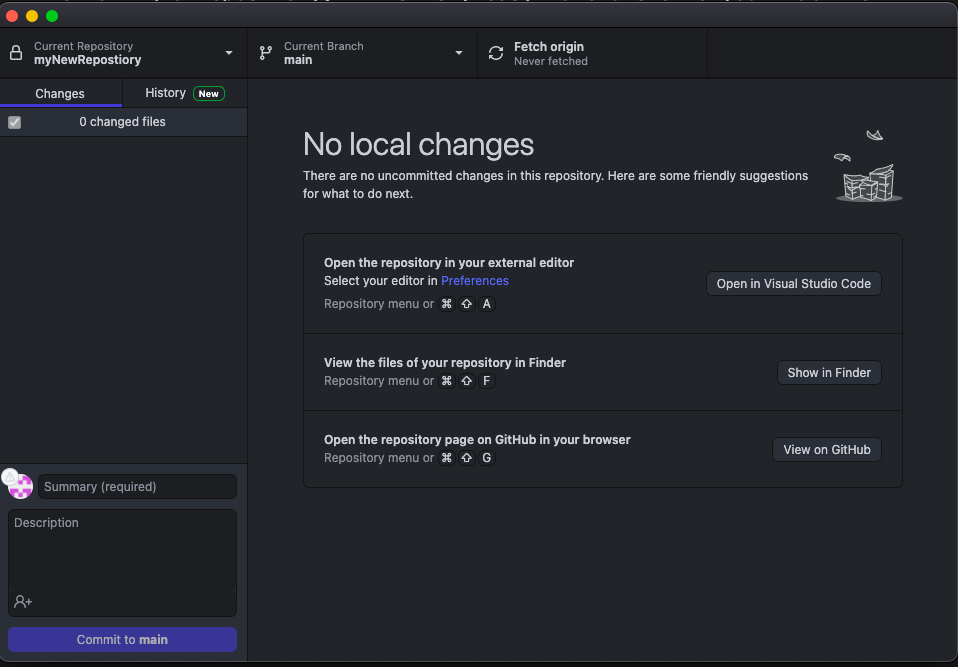This screenshot has height=667, width=958.
Task: Click the Never fetched status text
Action: [x=550, y=61]
